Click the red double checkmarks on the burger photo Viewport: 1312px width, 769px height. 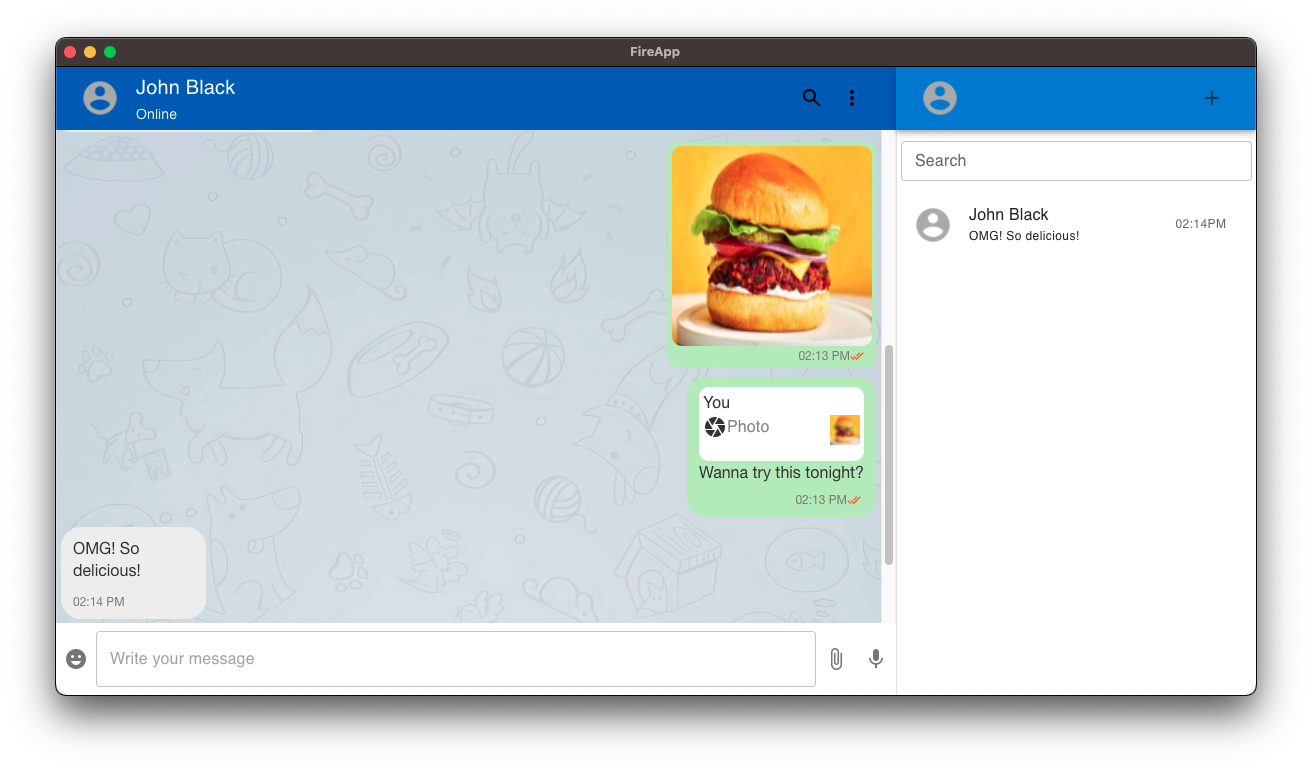pos(857,355)
